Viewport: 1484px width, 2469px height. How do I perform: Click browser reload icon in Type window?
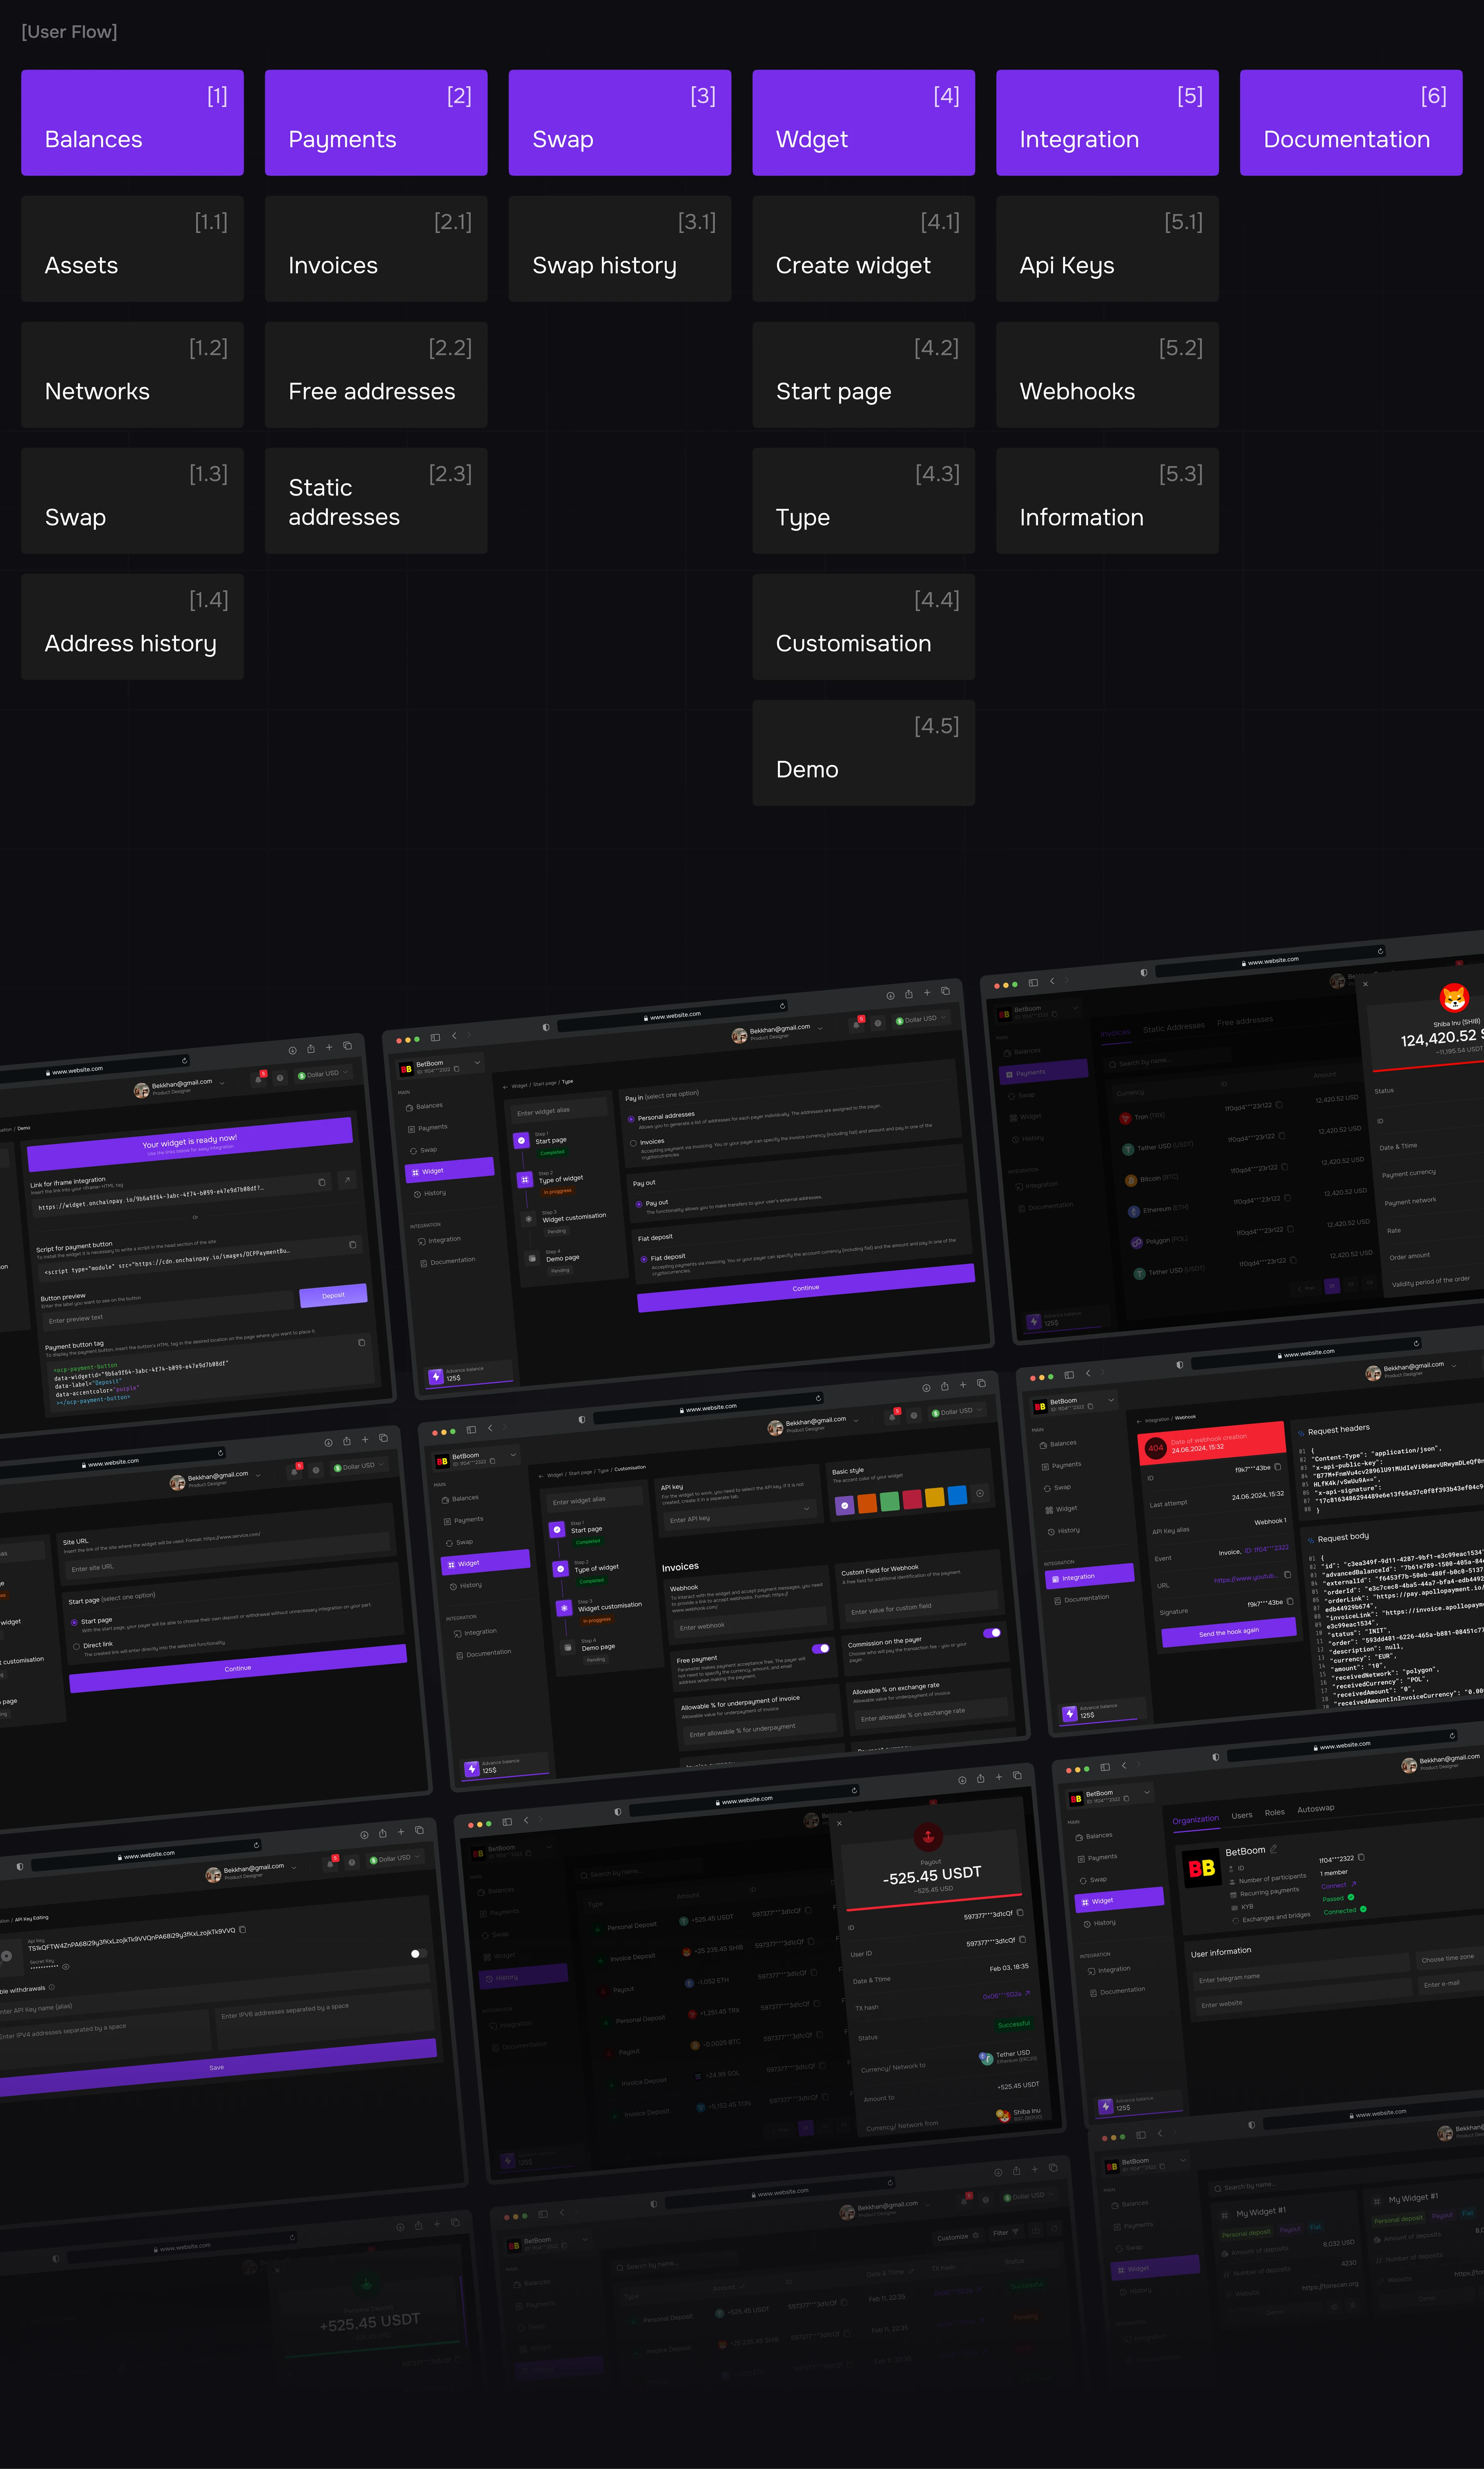click(782, 1006)
